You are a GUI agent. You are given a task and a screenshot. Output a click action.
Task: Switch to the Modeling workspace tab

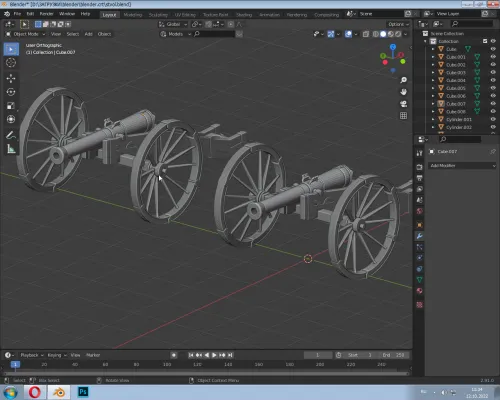click(x=133, y=15)
